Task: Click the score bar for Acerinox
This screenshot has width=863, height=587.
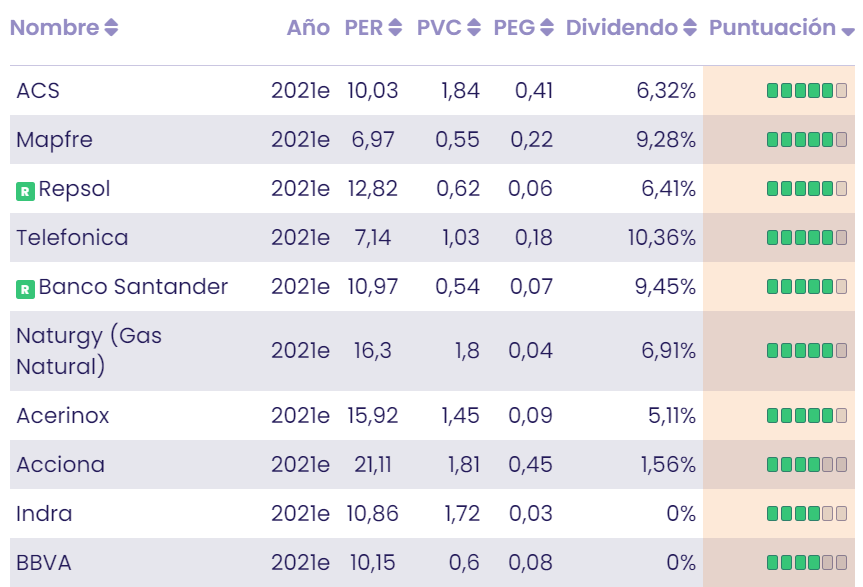Action: pos(808,415)
